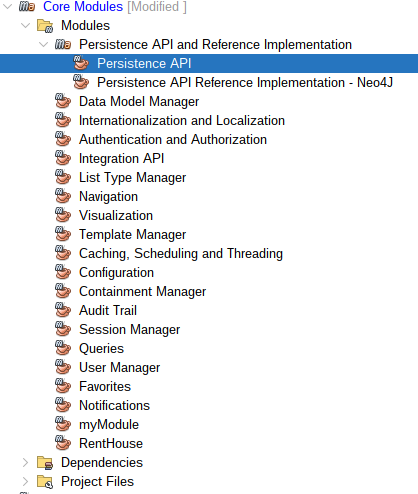Click the Favorites module icon

(x=63, y=386)
